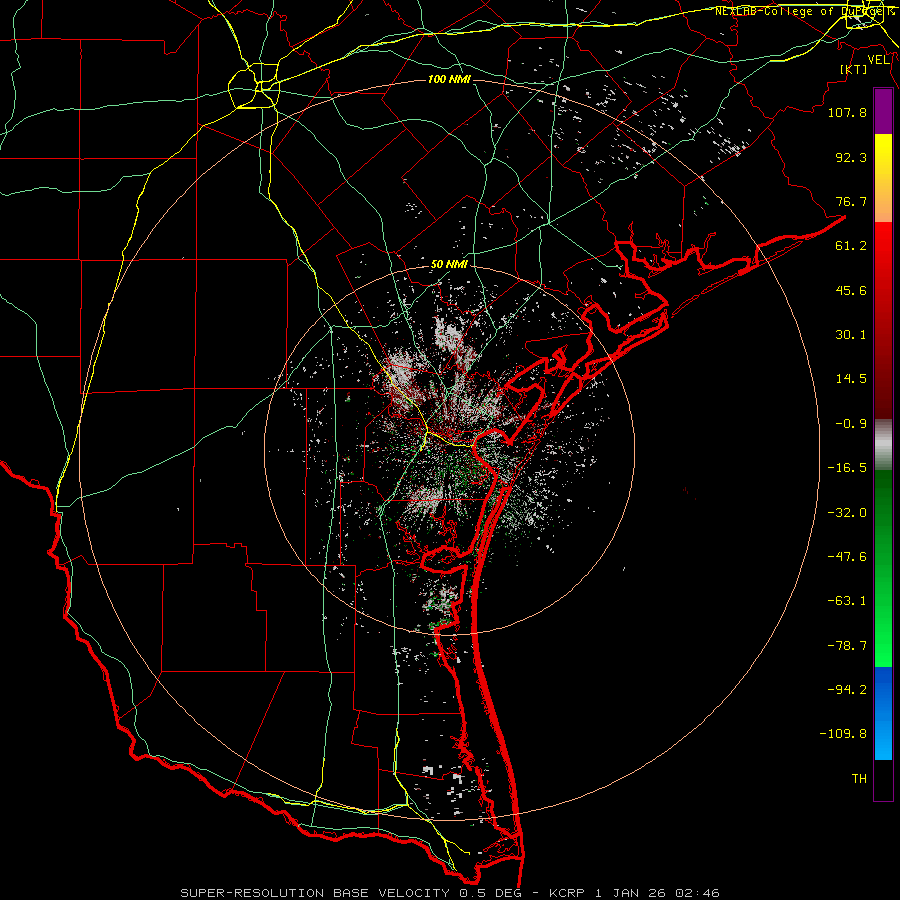Click the 107.8 velocity scale value
The height and width of the screenshot is (900, 900).
click(x=847, y=112)
